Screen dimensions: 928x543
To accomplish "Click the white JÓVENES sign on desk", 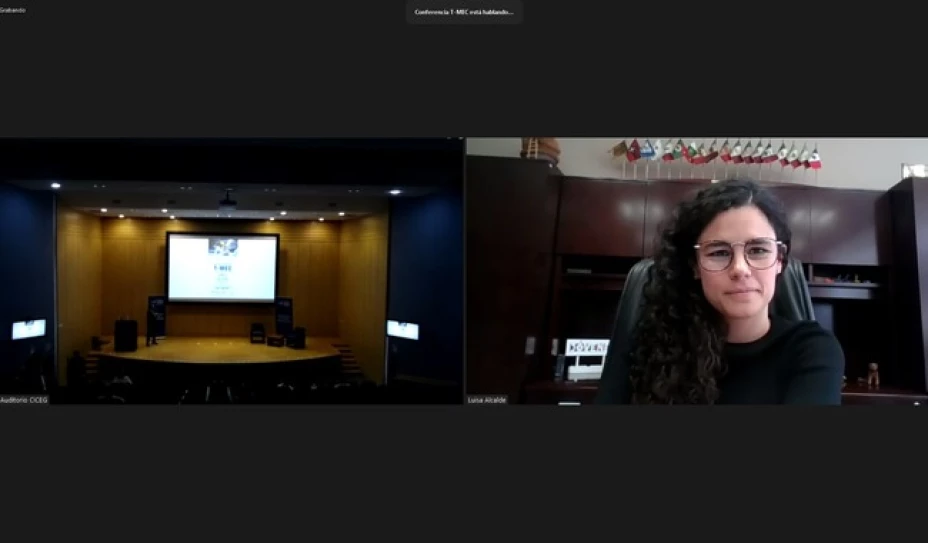I will [586, 348].
